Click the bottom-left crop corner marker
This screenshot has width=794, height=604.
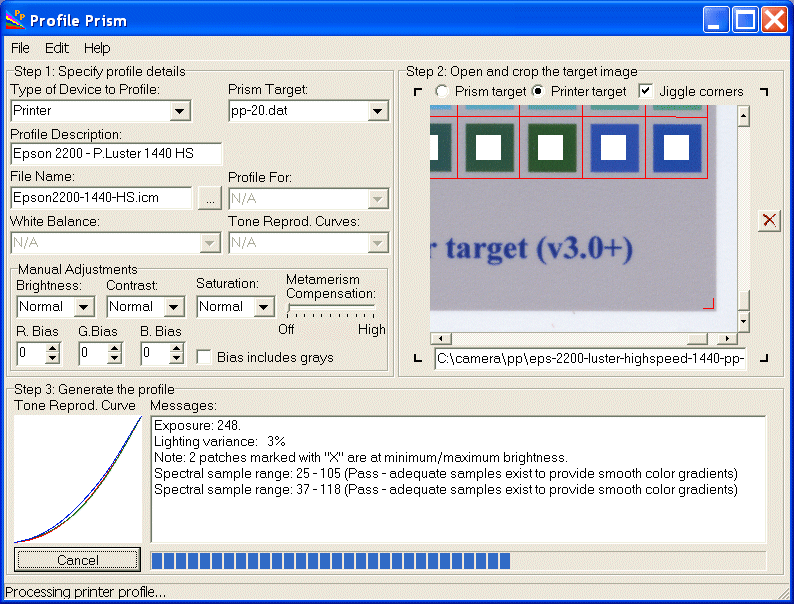coord(418,358)
